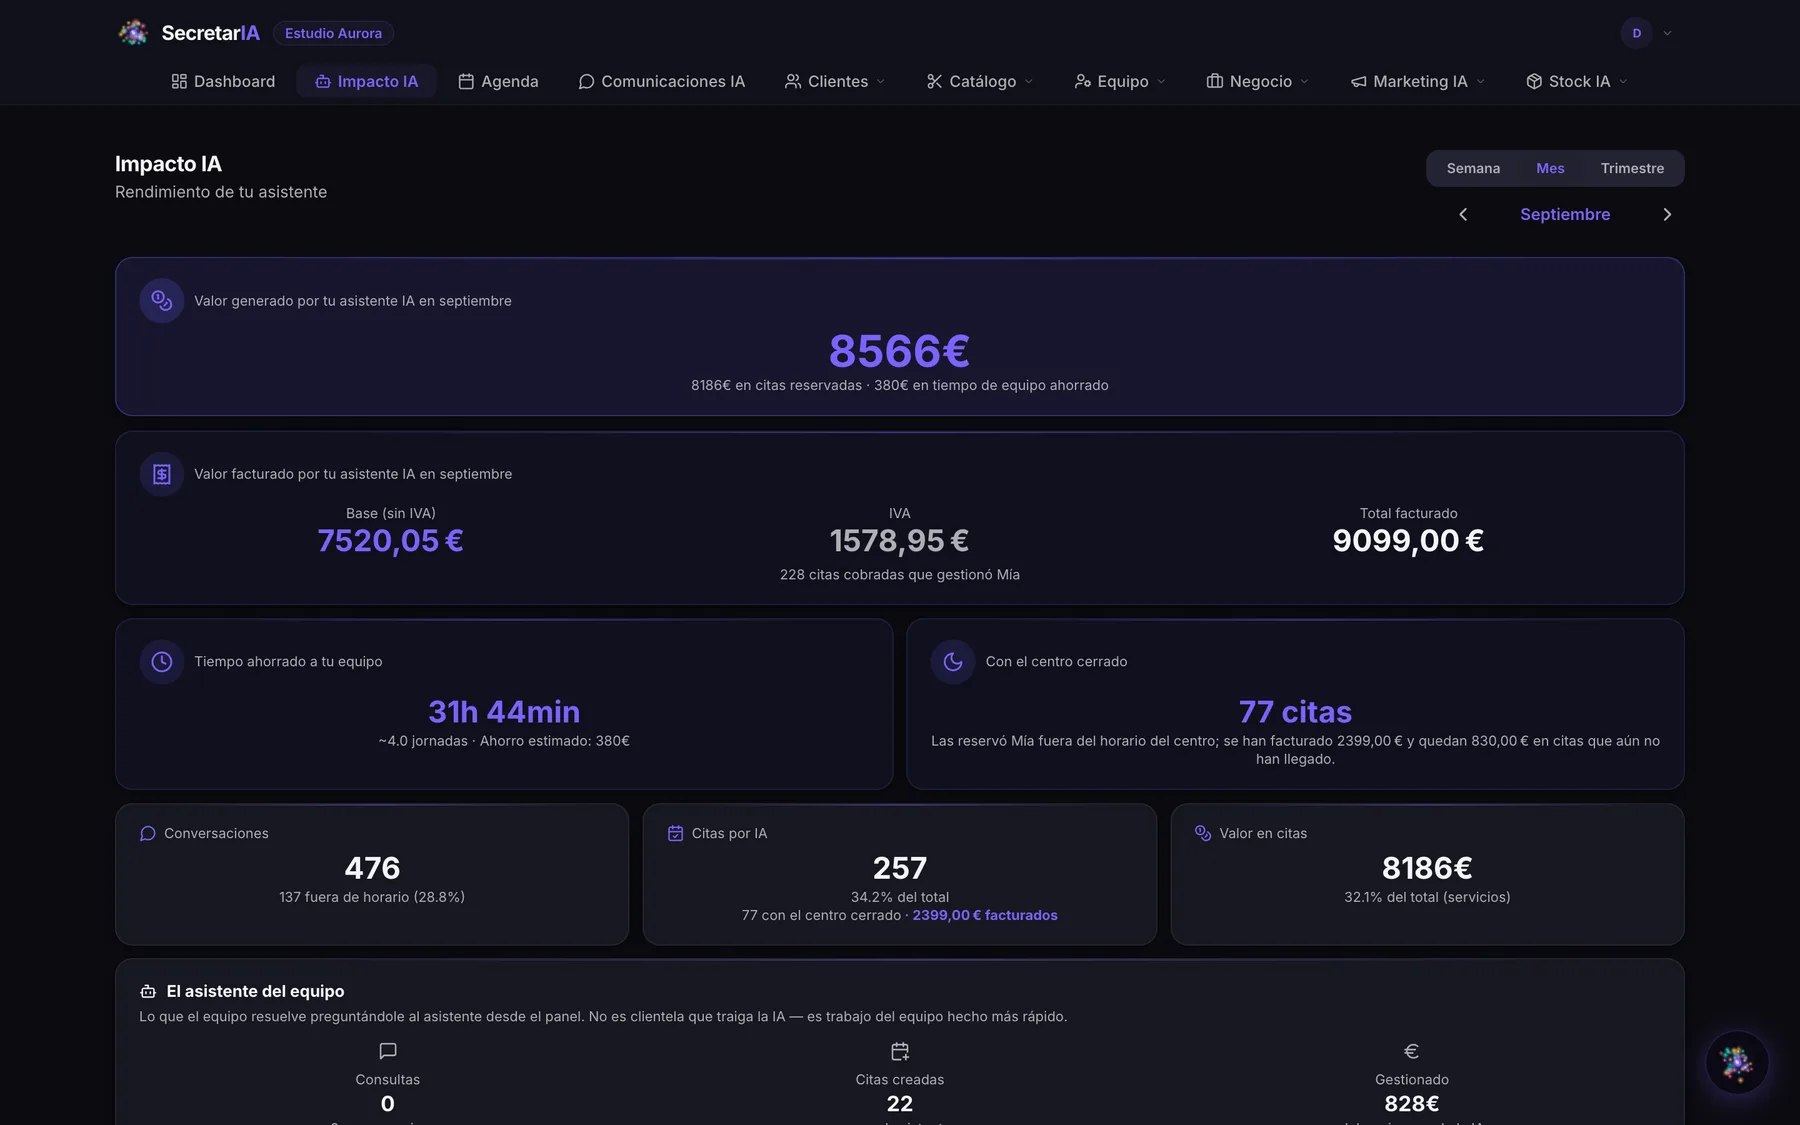Click the SecretarIA logo icon
Viewport: 1800px width, 1125px height.
133,33
